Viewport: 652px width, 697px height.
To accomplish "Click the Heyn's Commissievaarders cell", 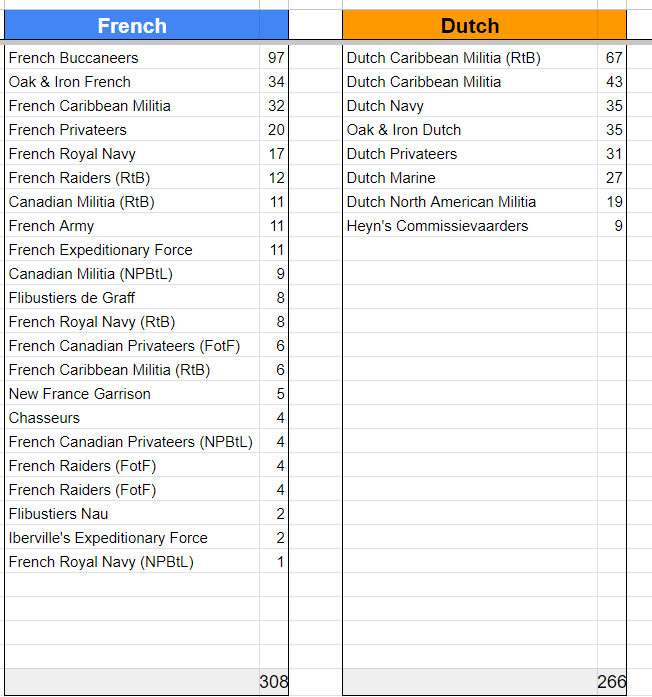I will [437, 226].
